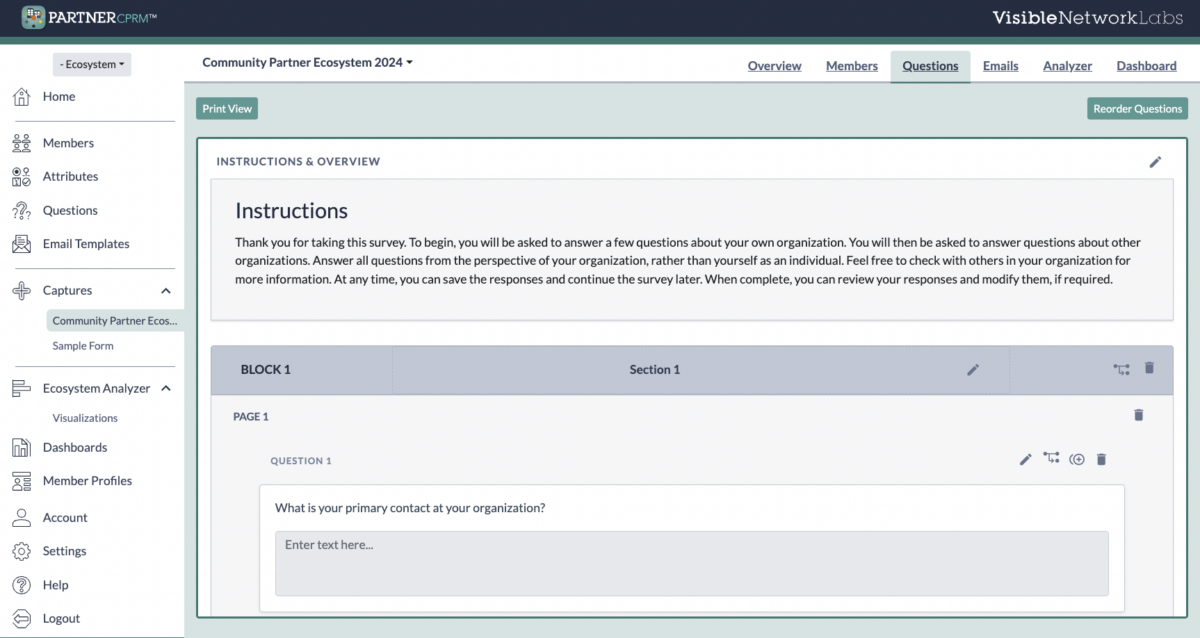Click the Member Profiles icon in sidebar
The image size is (1200, 638).
click(21, 481)
